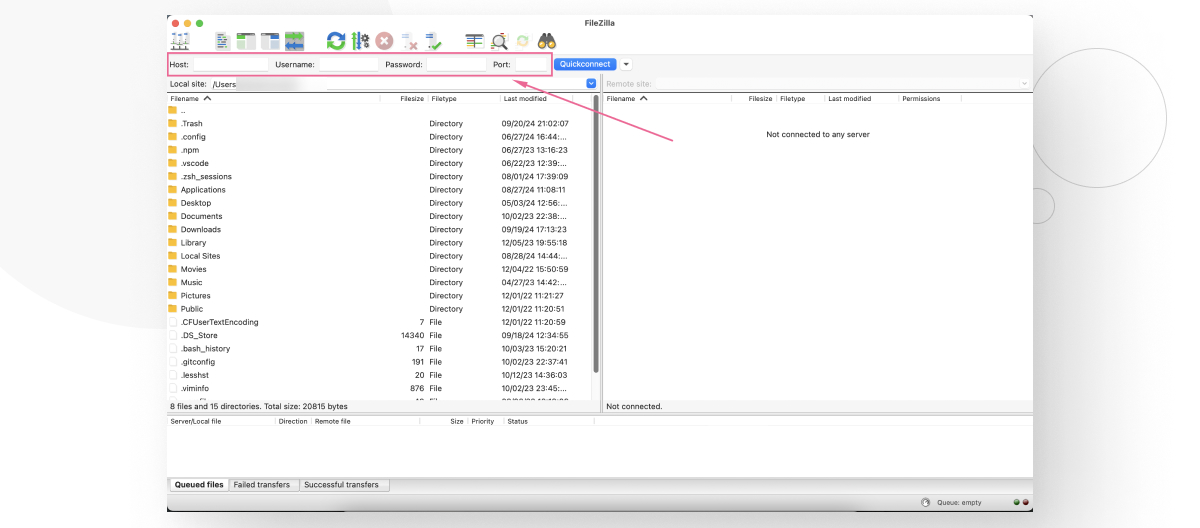Open the Site Manager icon
Screen dimensions: 1200x528
(180, 41)
